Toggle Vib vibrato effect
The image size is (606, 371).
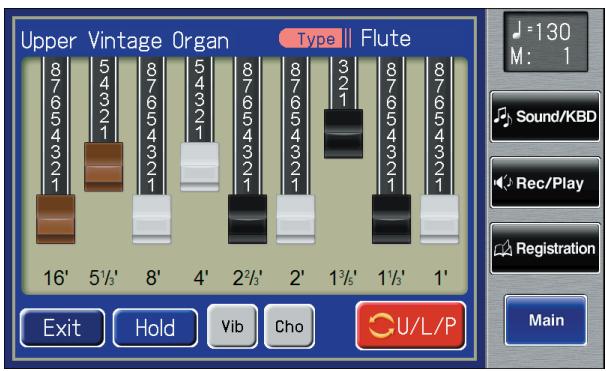pyautogui.click(x=232, y=327)
